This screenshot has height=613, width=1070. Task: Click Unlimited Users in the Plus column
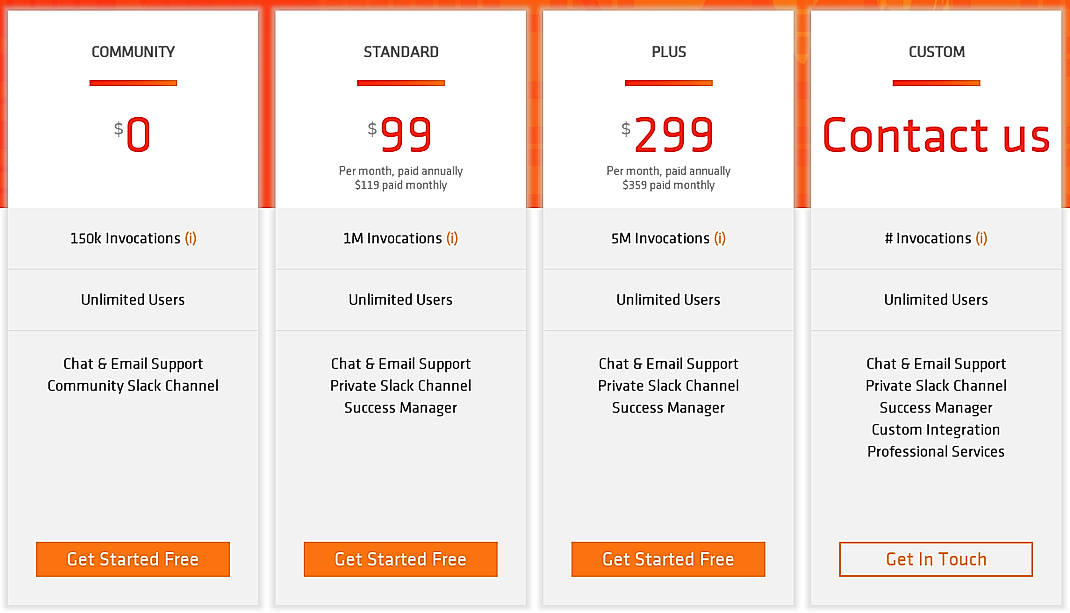click(668, 299)
